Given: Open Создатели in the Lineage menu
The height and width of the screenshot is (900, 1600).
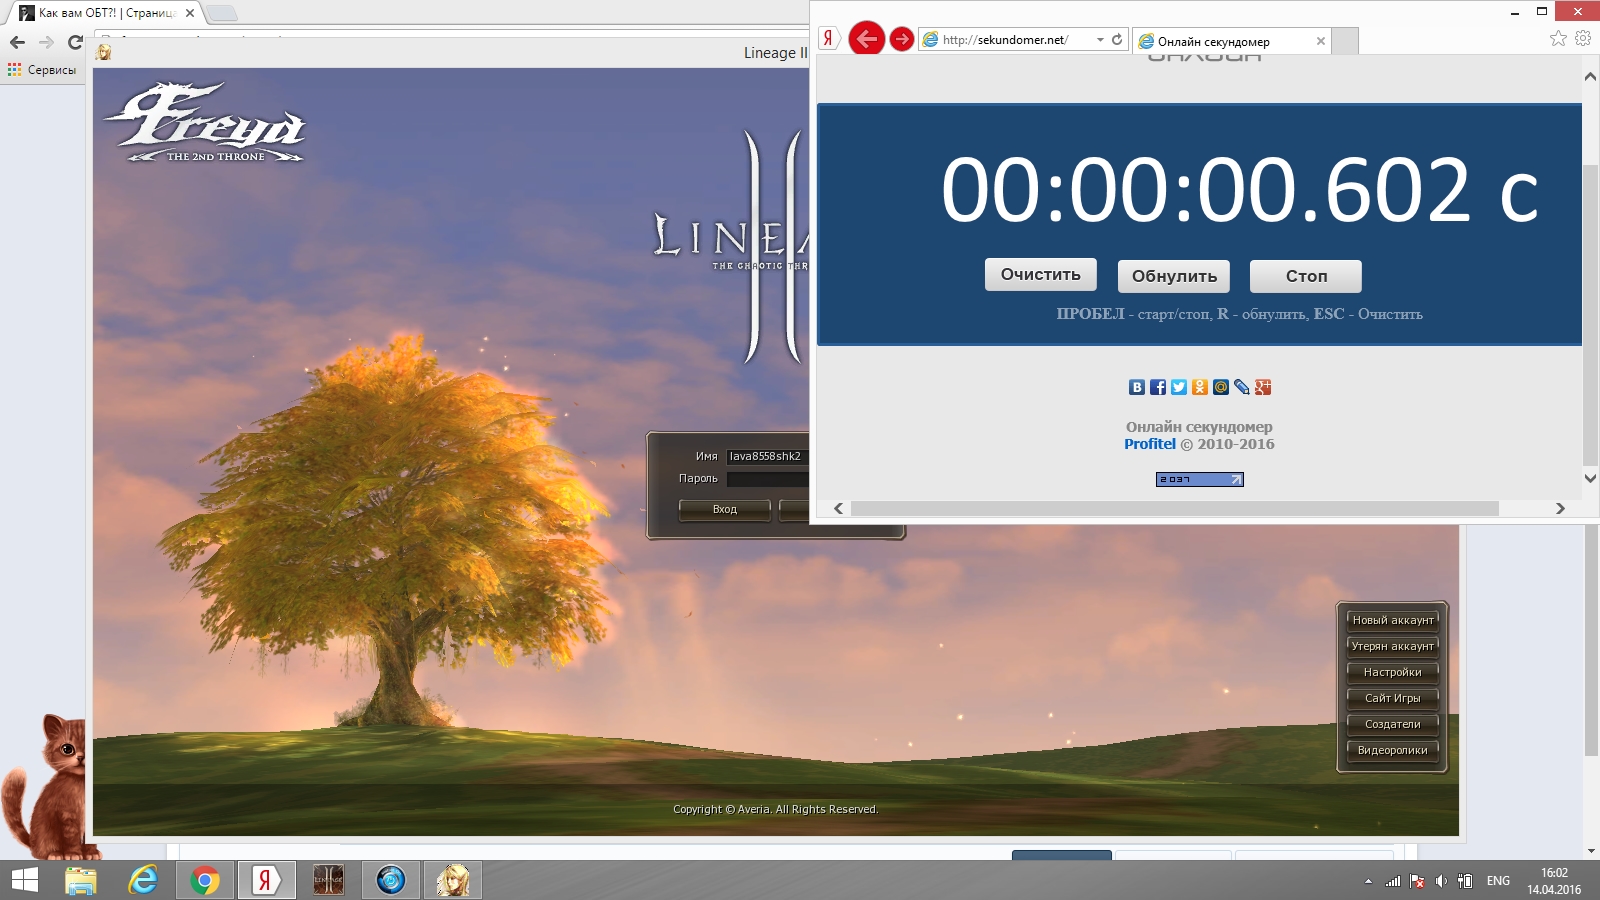Looking at the screenshot, I should coord(1393,724).
